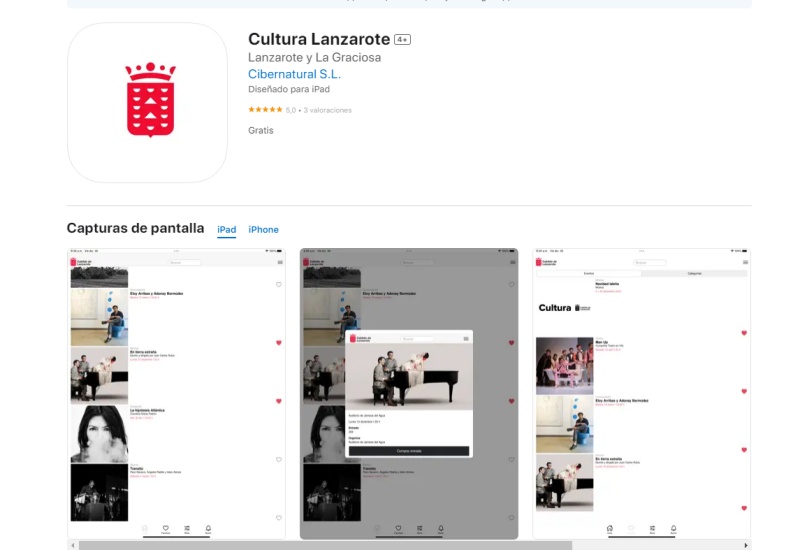Open the Cibernatural S.L. developer link
This screenshot has height=550, width=800.
click(x=294, y=74)
